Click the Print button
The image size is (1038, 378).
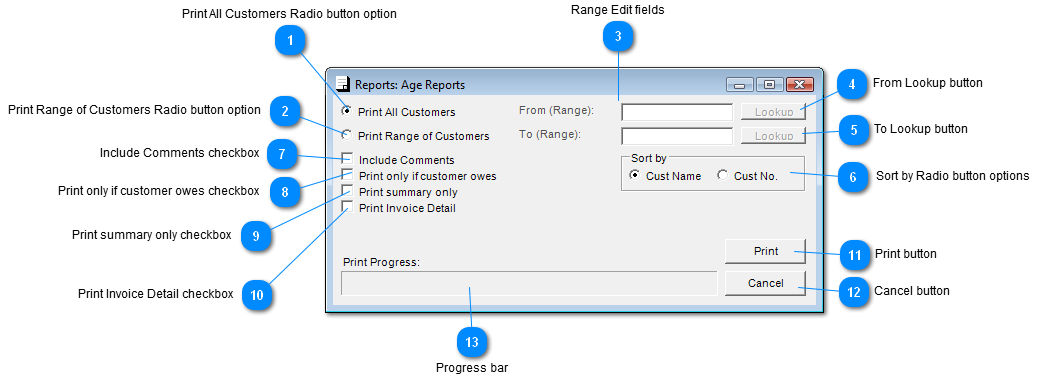(766, 251)
